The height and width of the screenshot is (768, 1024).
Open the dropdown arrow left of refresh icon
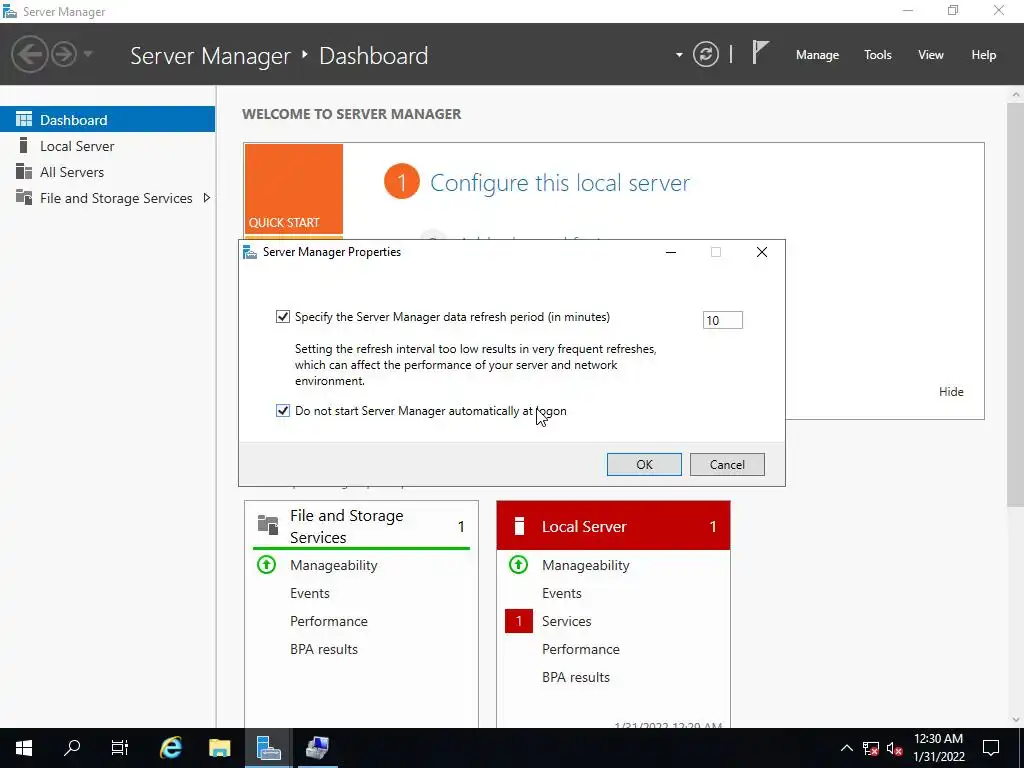[679, 55]
